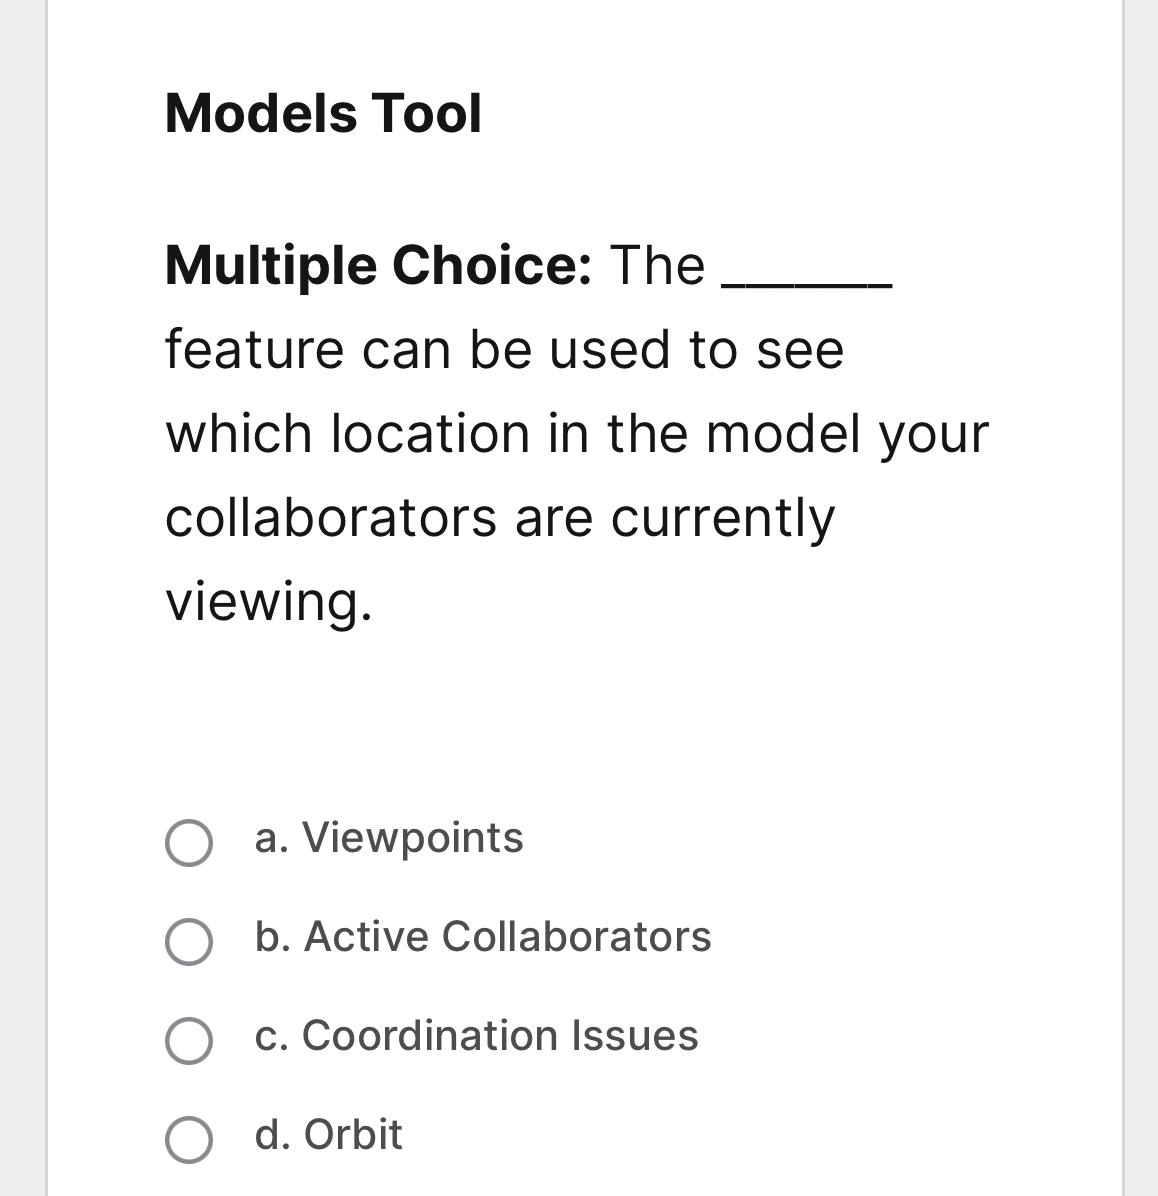Image resolution: width=1158 pixels, height=1196 pixels.
Task: Select the radio button for answer c
Action: coord(190,1038)
